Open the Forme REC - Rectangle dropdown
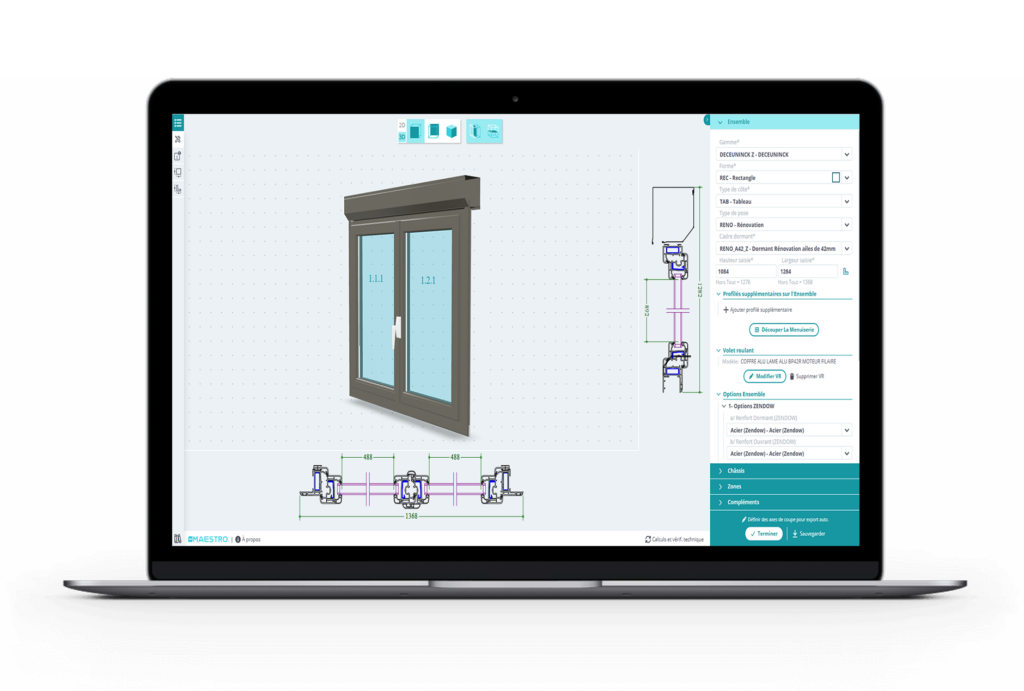Image resolution: width=1024 pixels, height=691 pixels. click(784, 178)
